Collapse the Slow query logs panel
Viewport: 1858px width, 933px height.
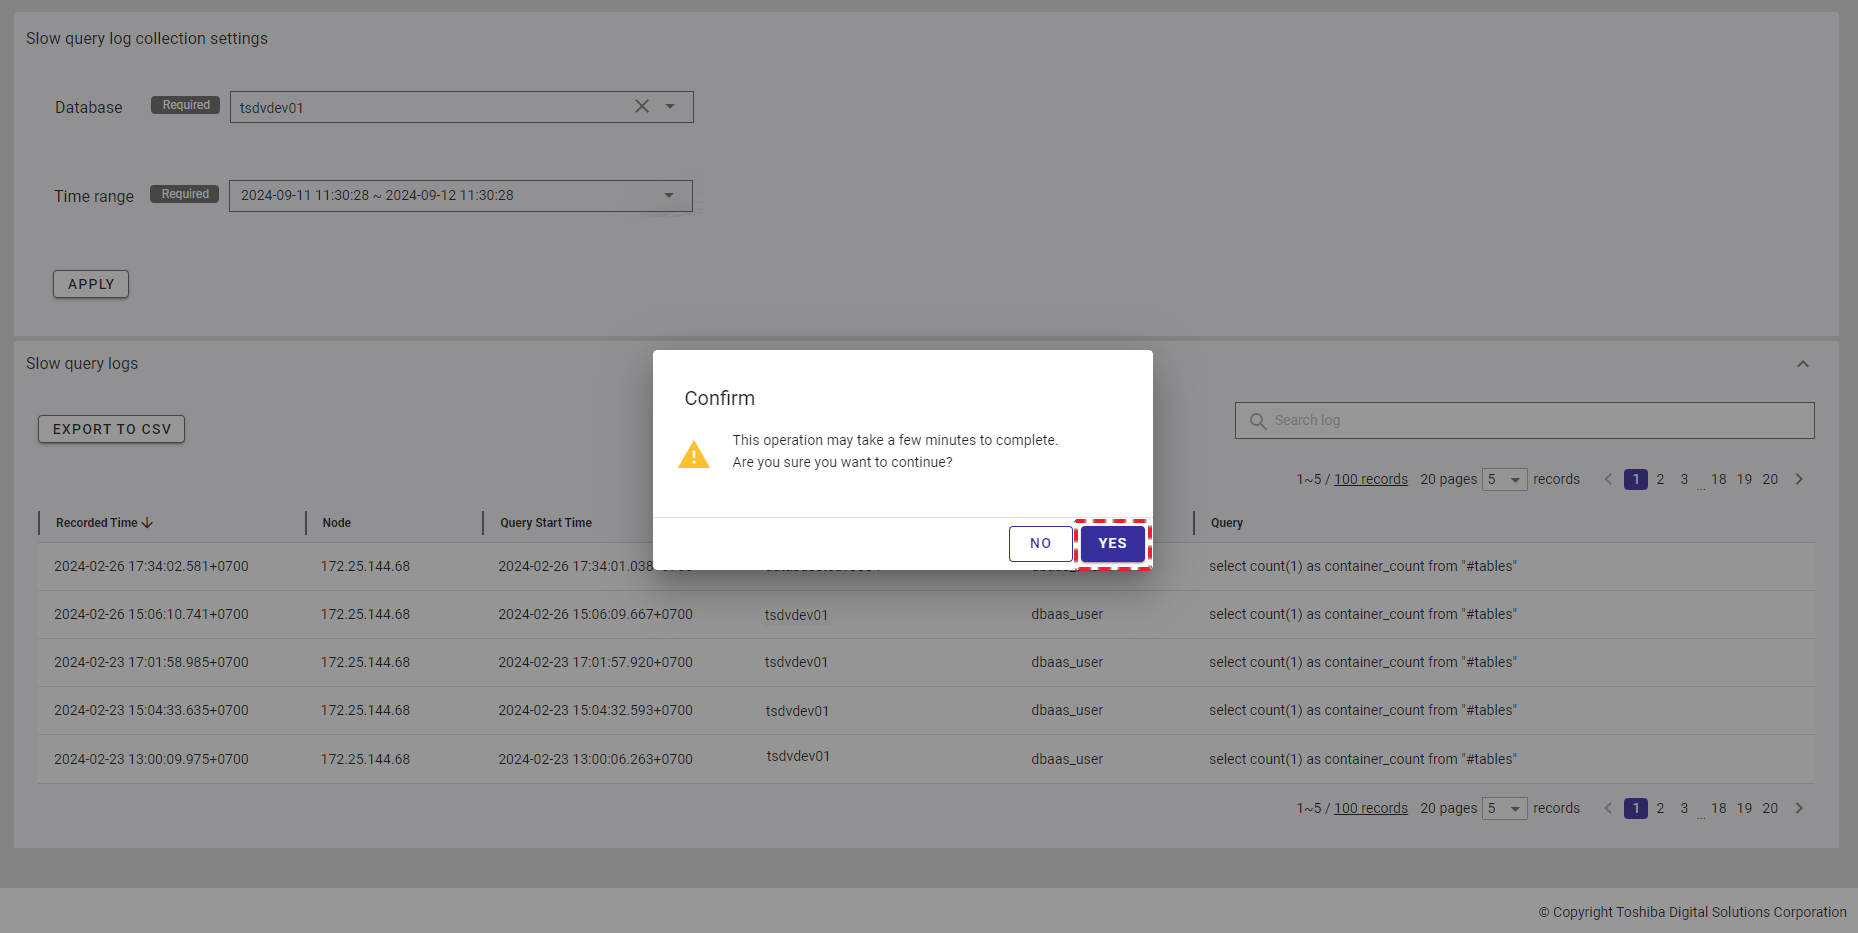(1802, 364)
